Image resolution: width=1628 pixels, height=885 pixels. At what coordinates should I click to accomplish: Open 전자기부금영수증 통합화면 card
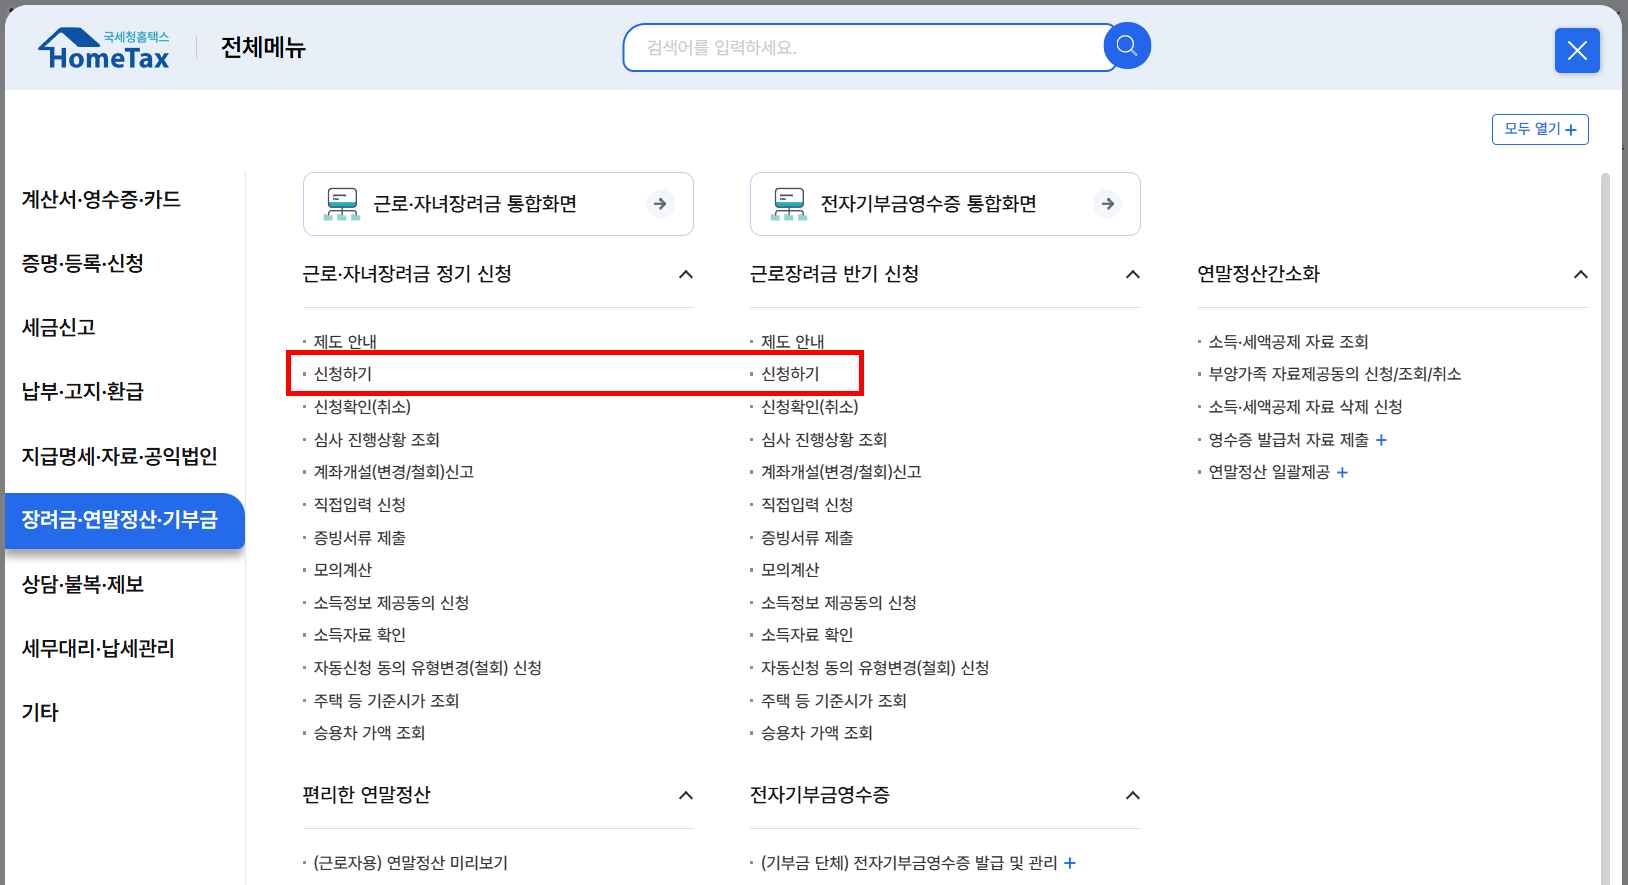(945, 204)
